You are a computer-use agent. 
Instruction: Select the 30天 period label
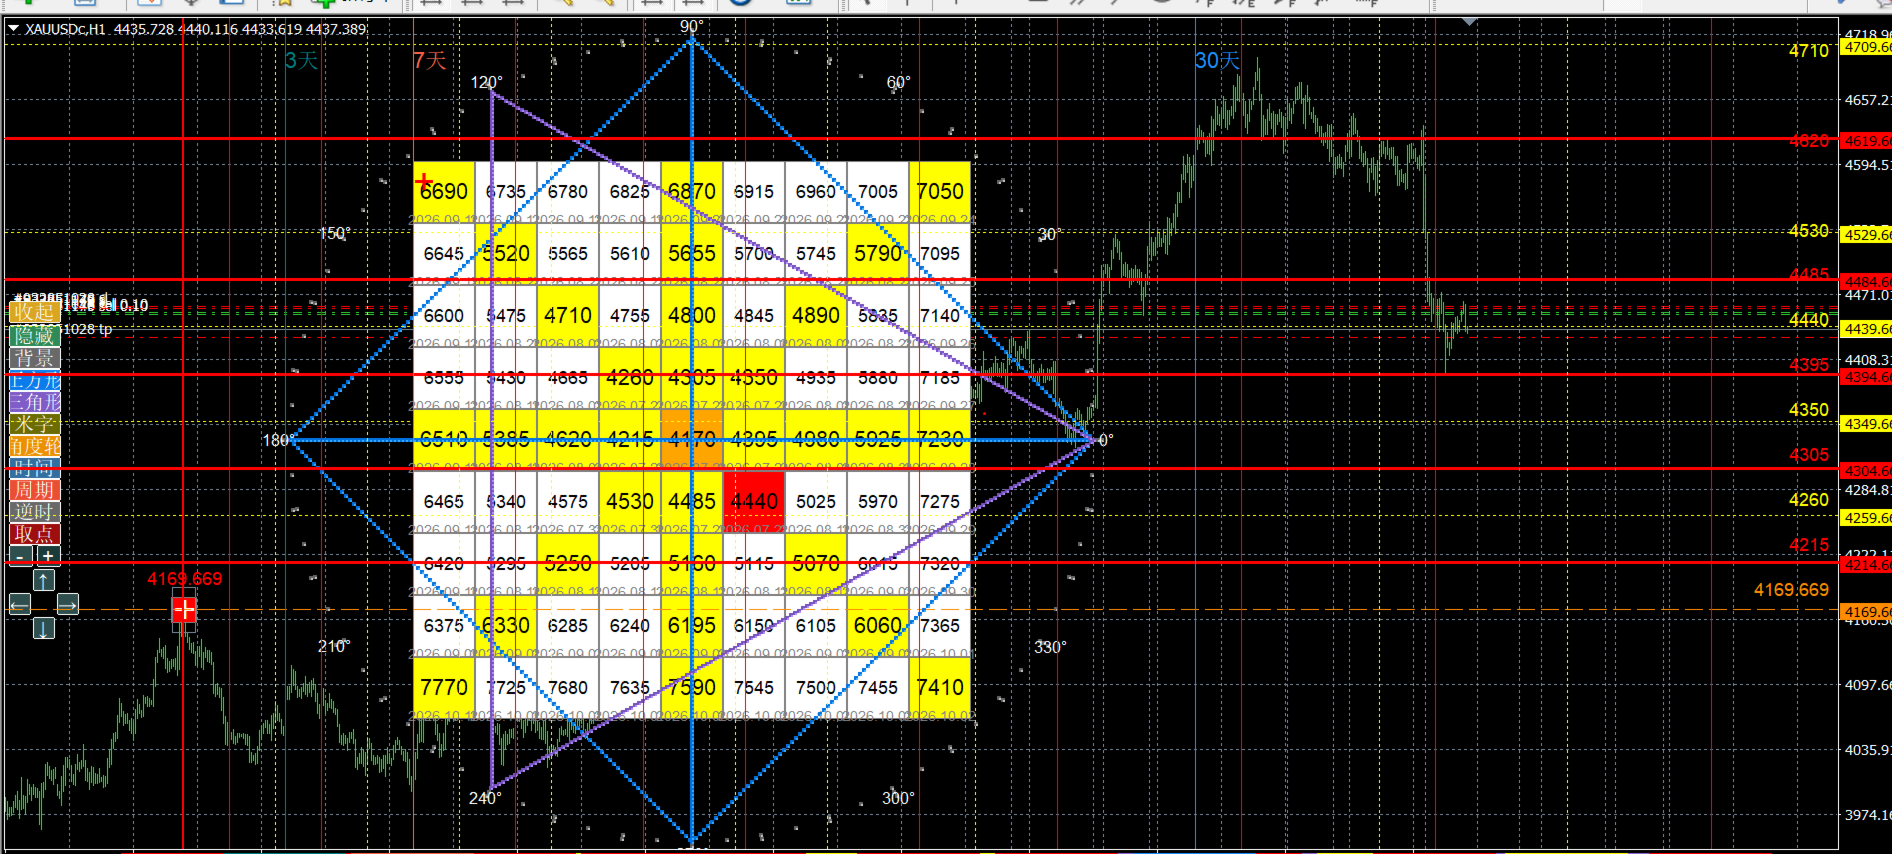point(1217,61)
